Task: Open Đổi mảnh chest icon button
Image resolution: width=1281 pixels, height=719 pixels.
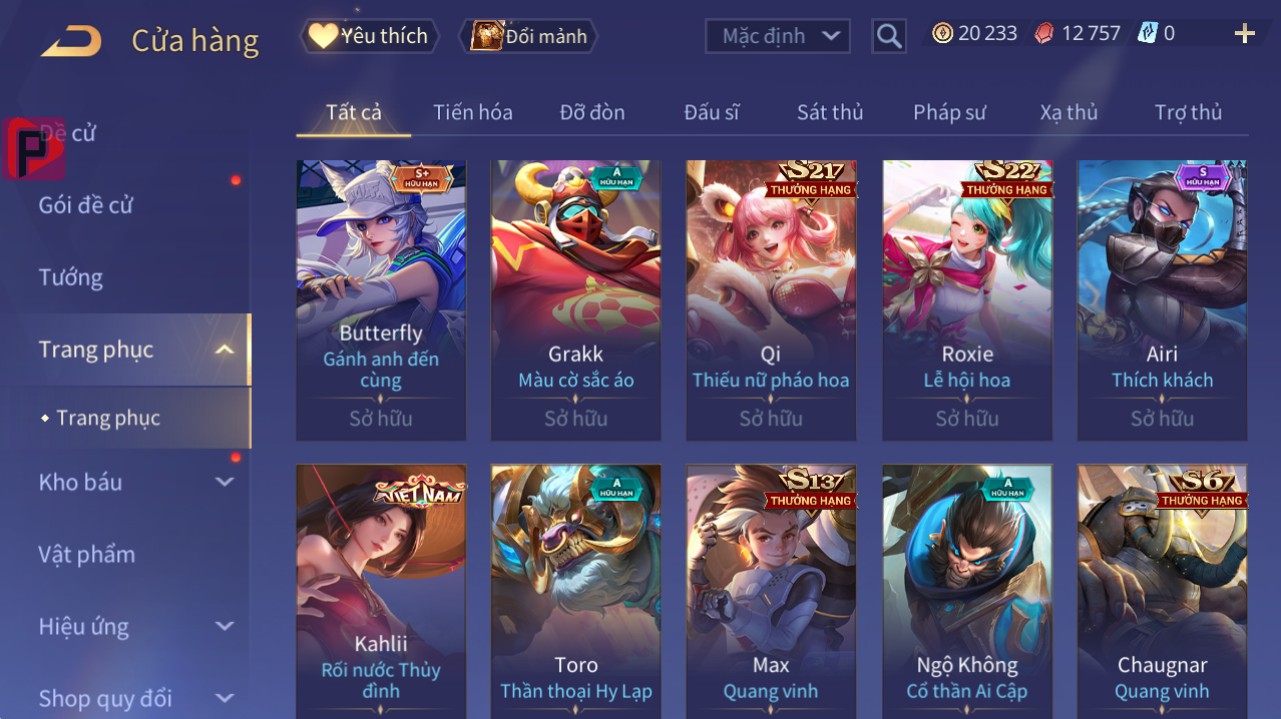Action: [x=528, y=36]
